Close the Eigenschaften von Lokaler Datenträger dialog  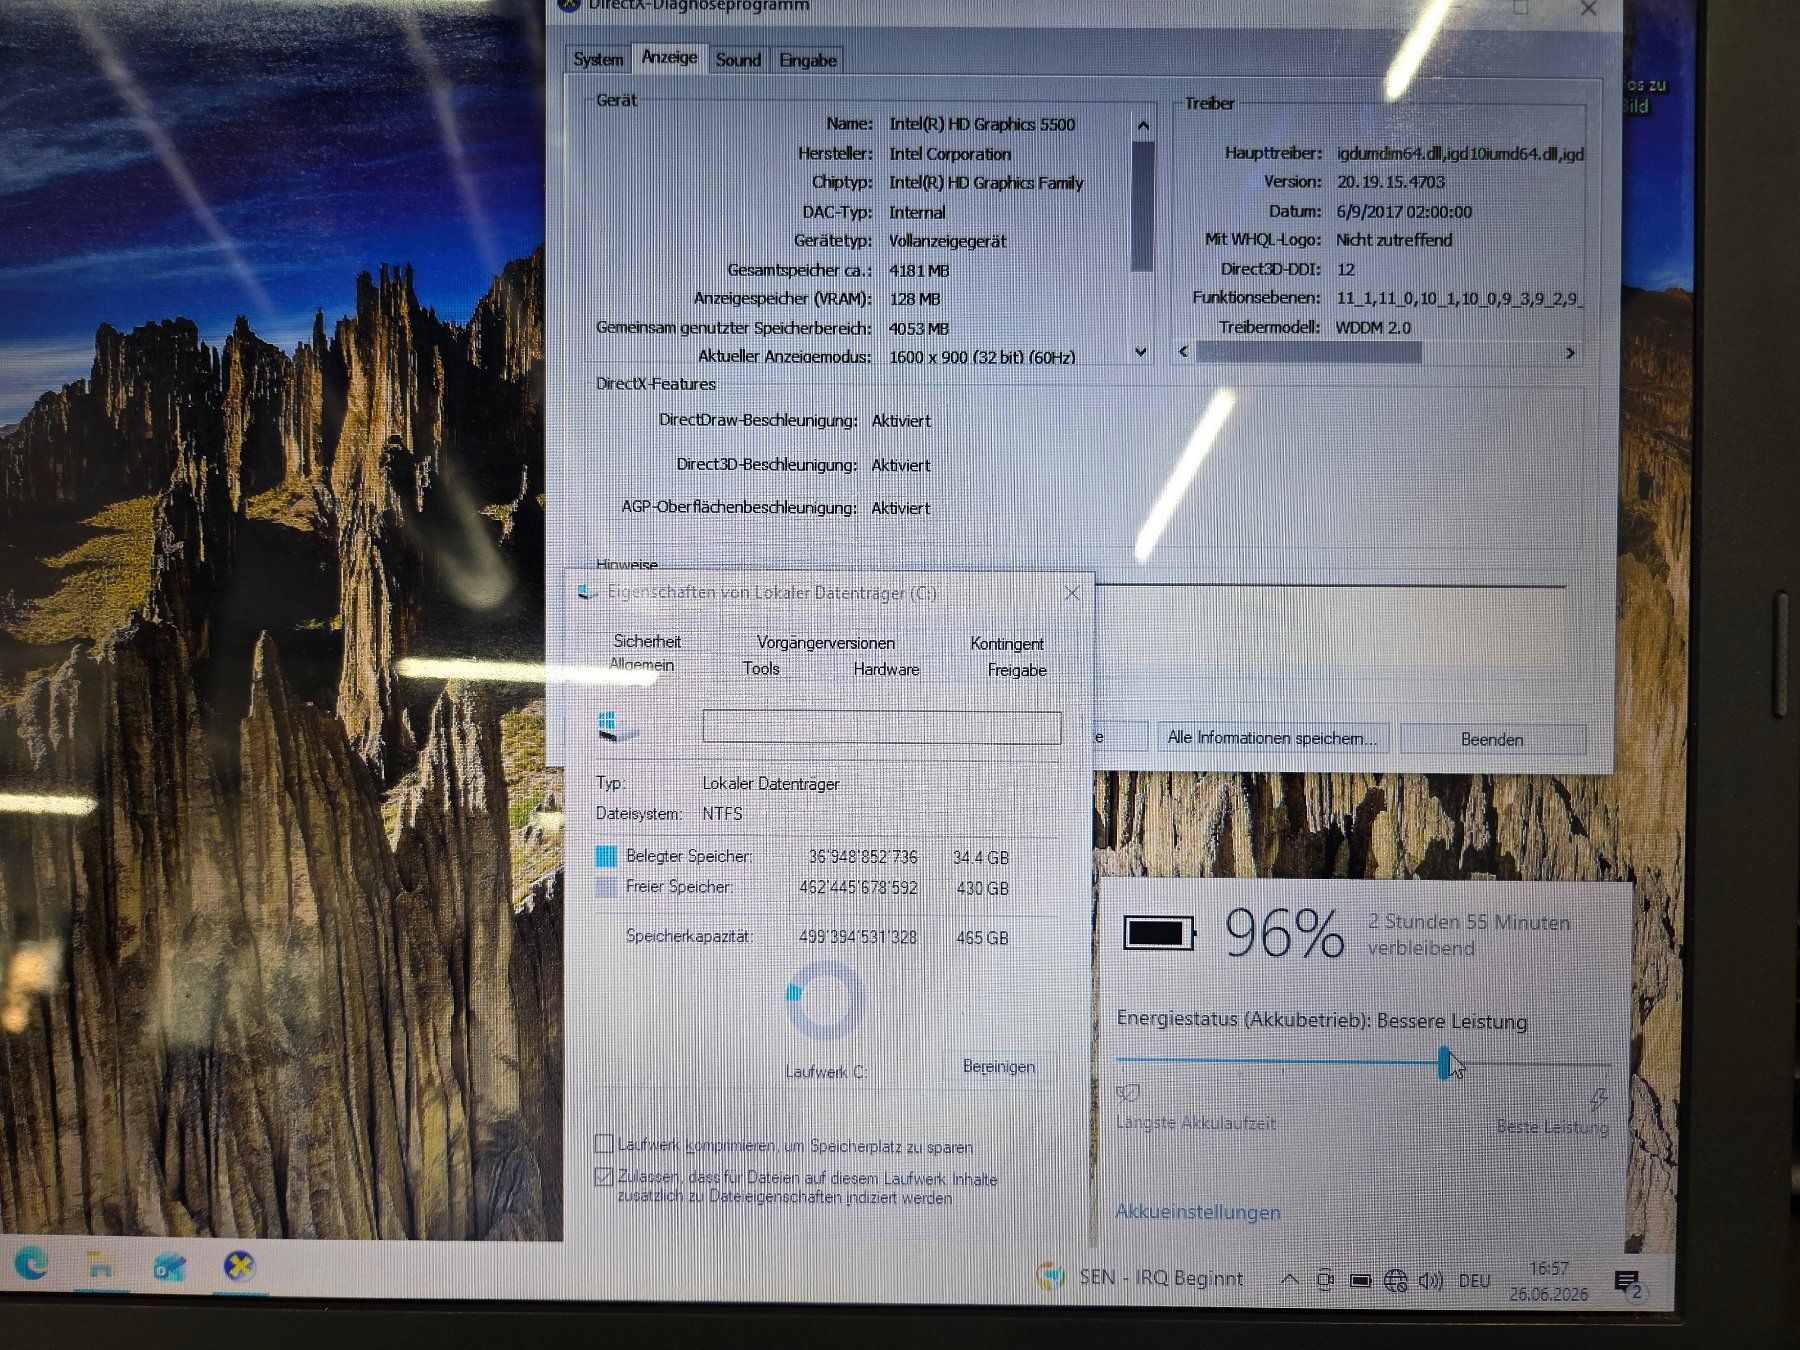[x=1072, y=593]
